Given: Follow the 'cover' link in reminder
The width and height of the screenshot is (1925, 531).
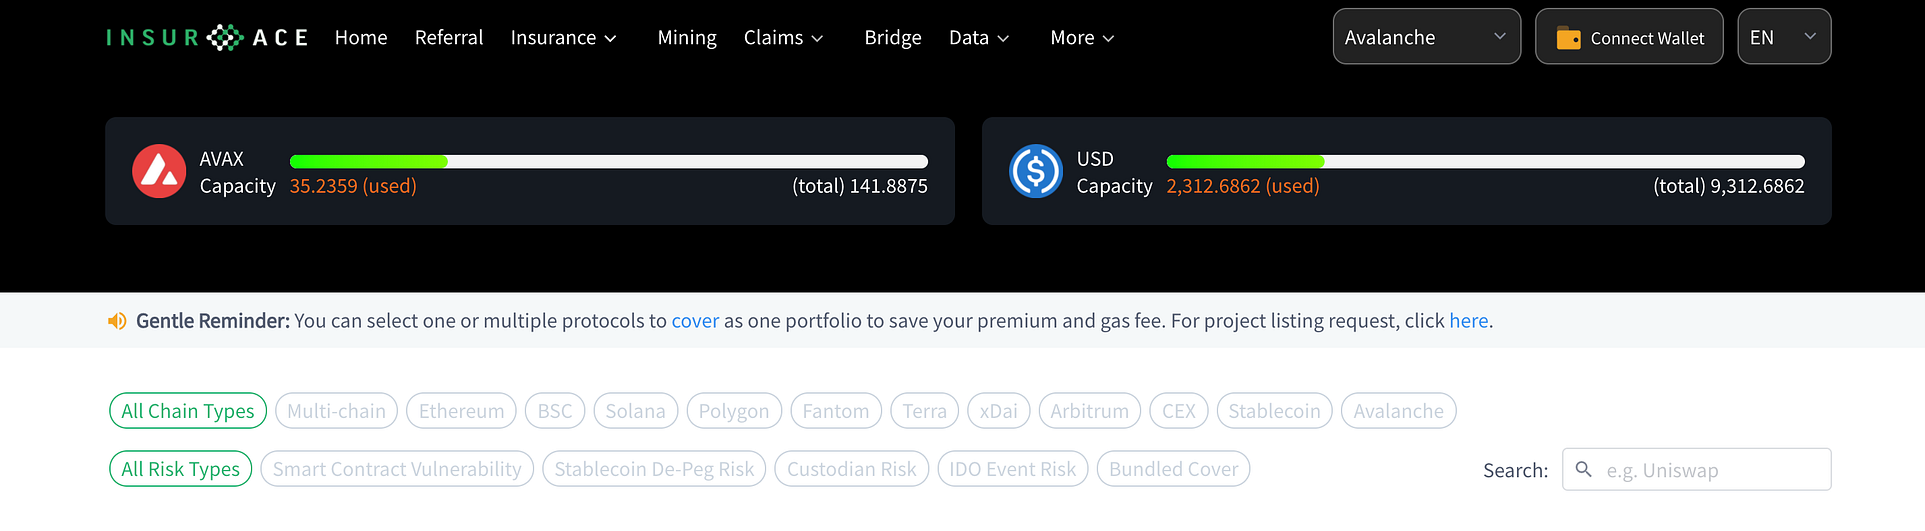Looking at the screenshot, I should click(x=695, y=321).
